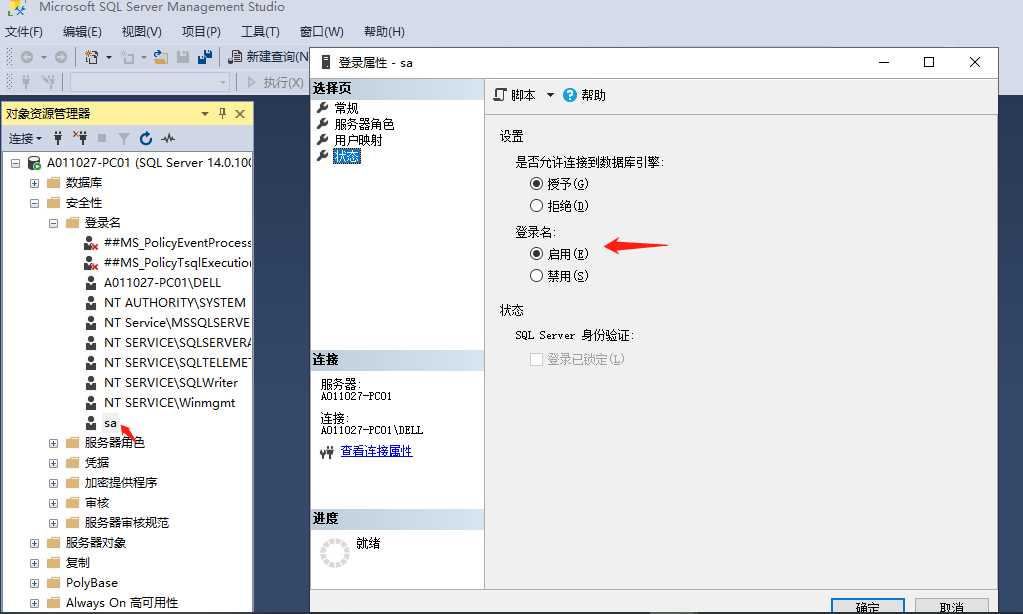This screenshot has width=1023, height=614.
Task: Click Disconnect plug icon with red X
Action: 80,138
